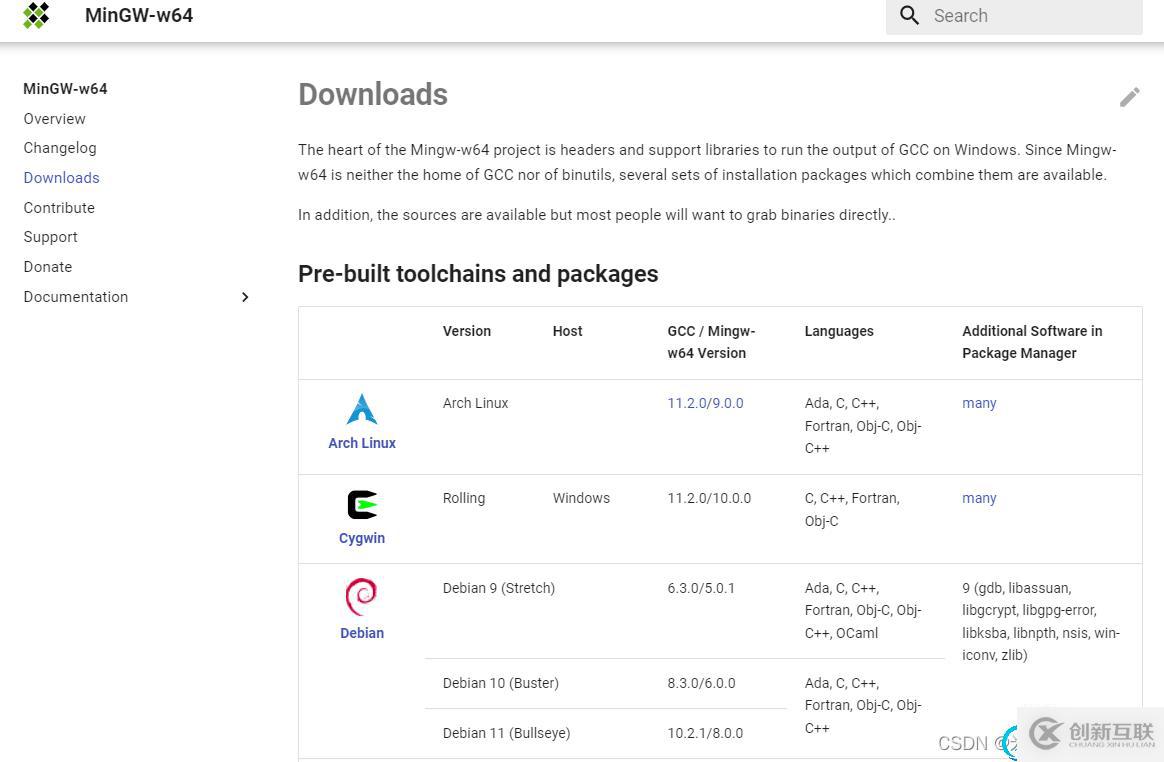Open the 11.2.0/9.0.0 version link
The width and height of the screenshot is (1164, 762).
point(705,403)
